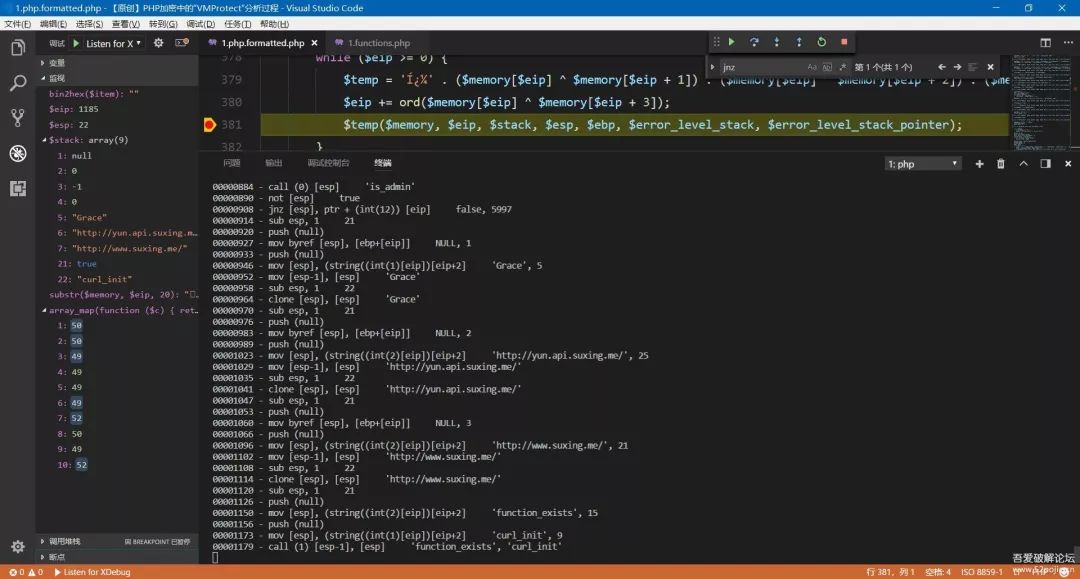Open the 调试(D) menu

200,24
